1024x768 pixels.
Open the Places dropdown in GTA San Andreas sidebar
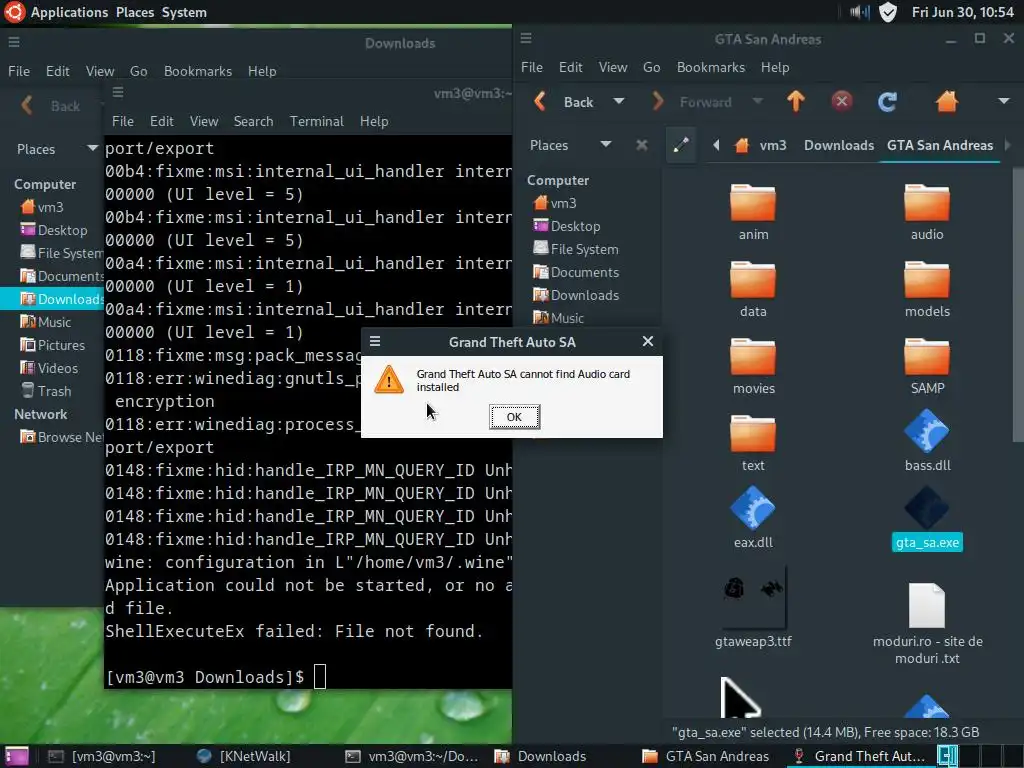[605, 144]
